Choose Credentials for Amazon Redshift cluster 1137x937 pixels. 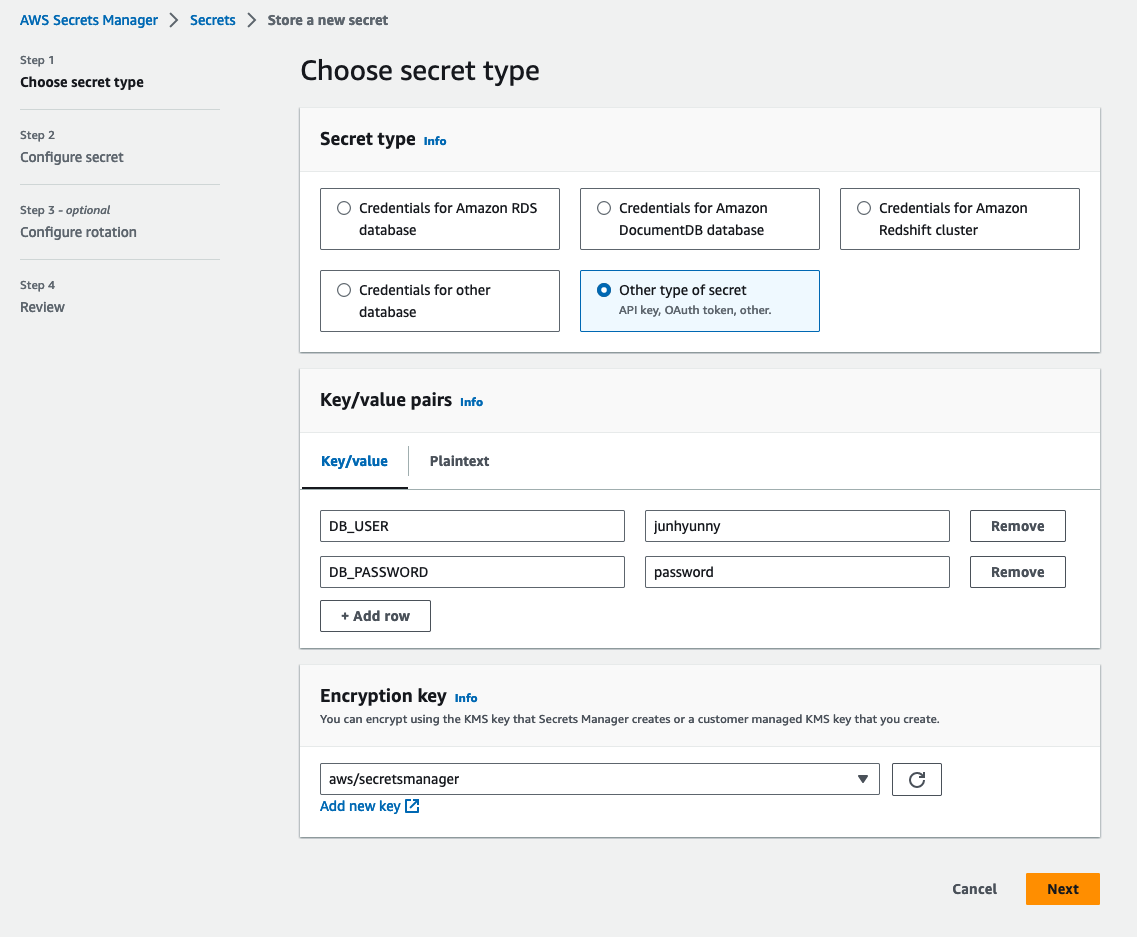click(864, 208)
